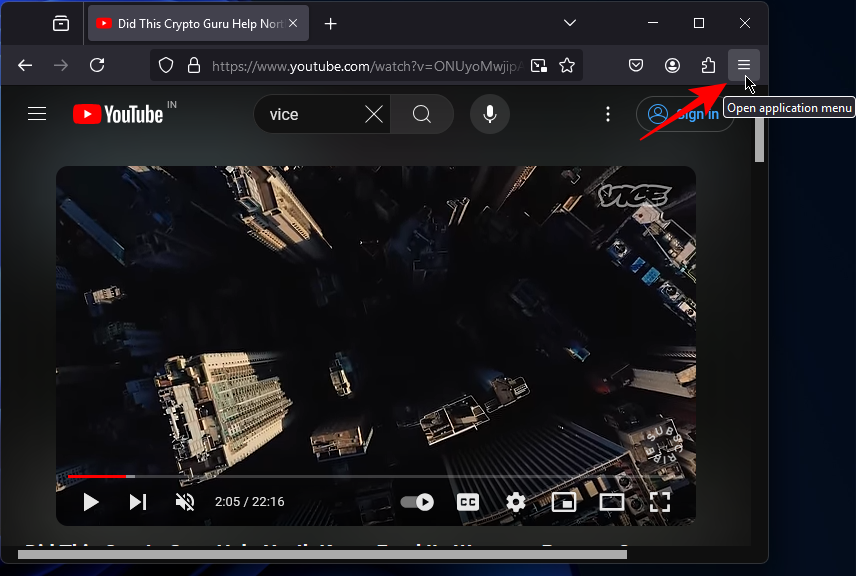Reload the current page
Image resolution: width=856 pixels, height=576 pixels.
pyautogui.click(x=97, y=65)
